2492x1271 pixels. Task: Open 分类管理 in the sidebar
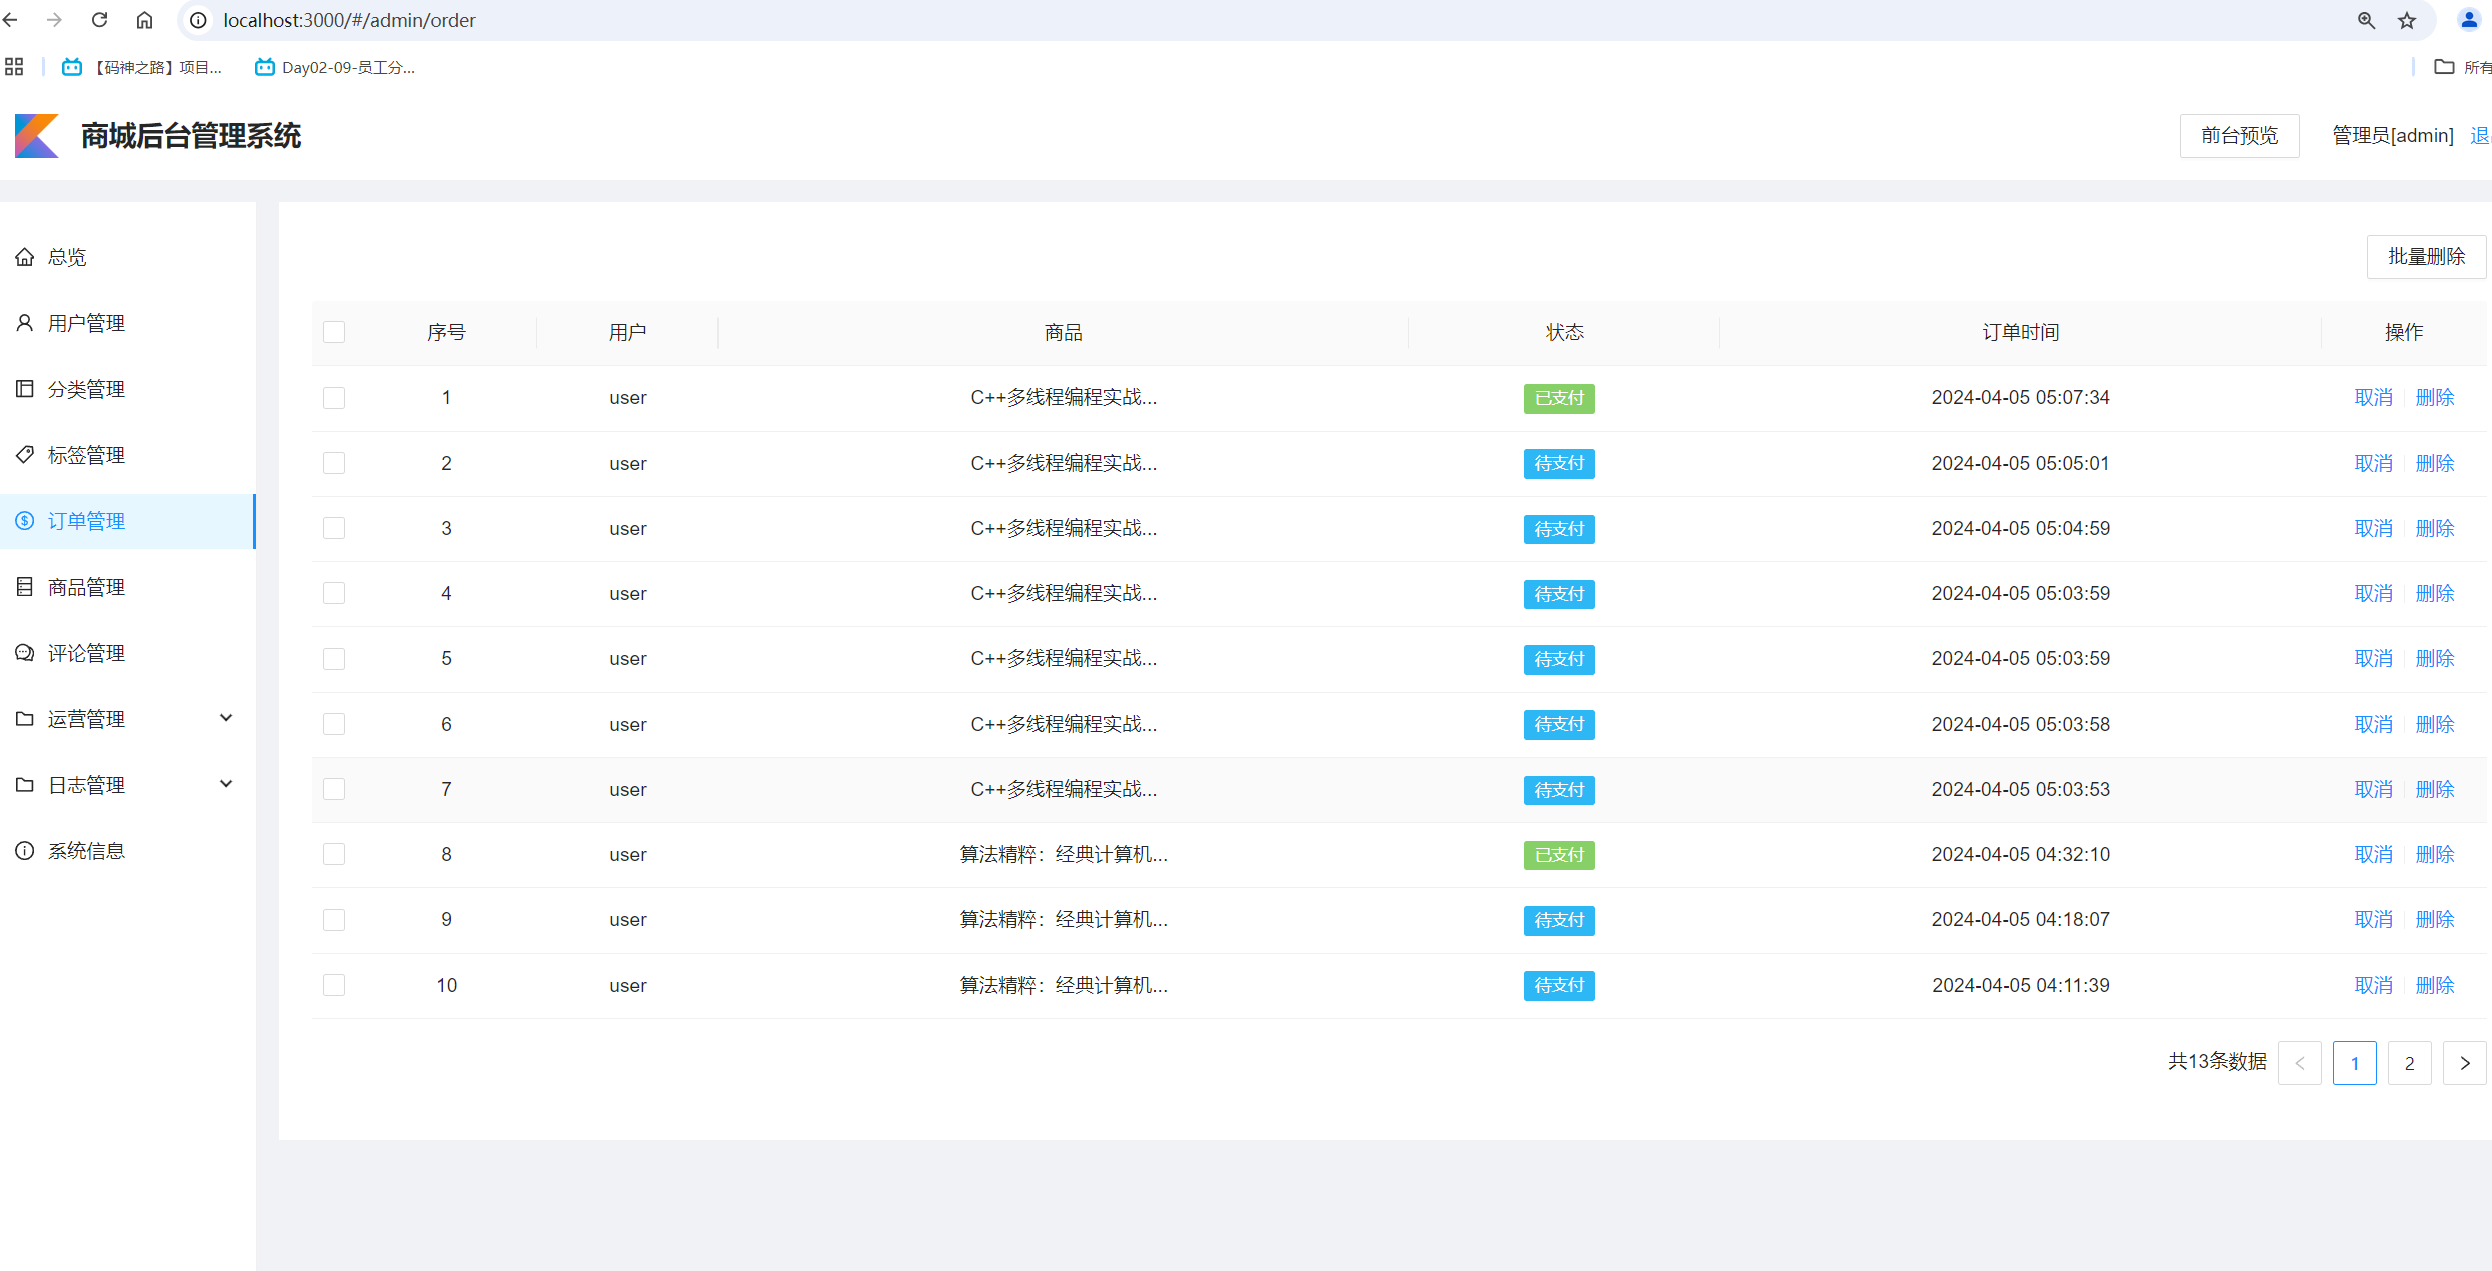(86, 389)
